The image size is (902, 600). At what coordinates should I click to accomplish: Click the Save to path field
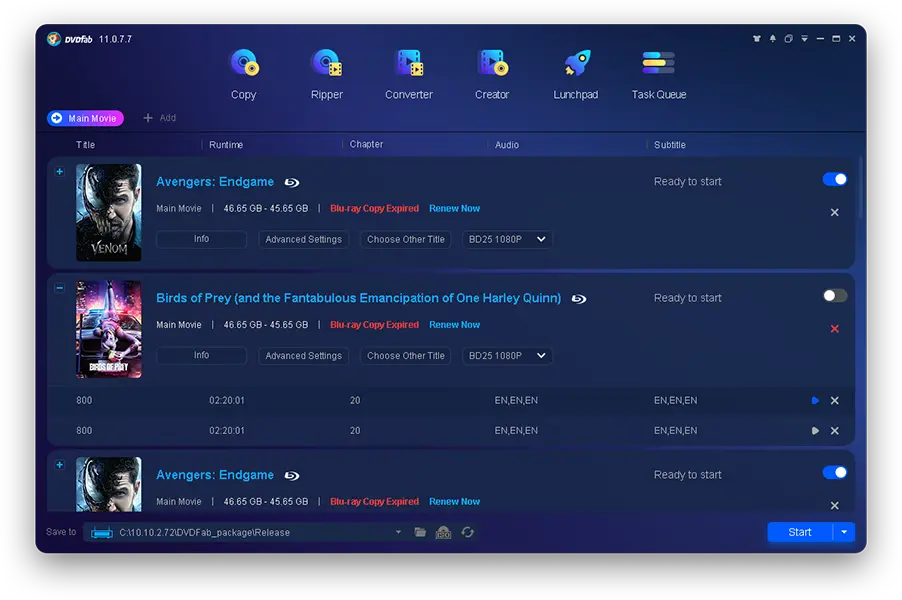(246, 532)
